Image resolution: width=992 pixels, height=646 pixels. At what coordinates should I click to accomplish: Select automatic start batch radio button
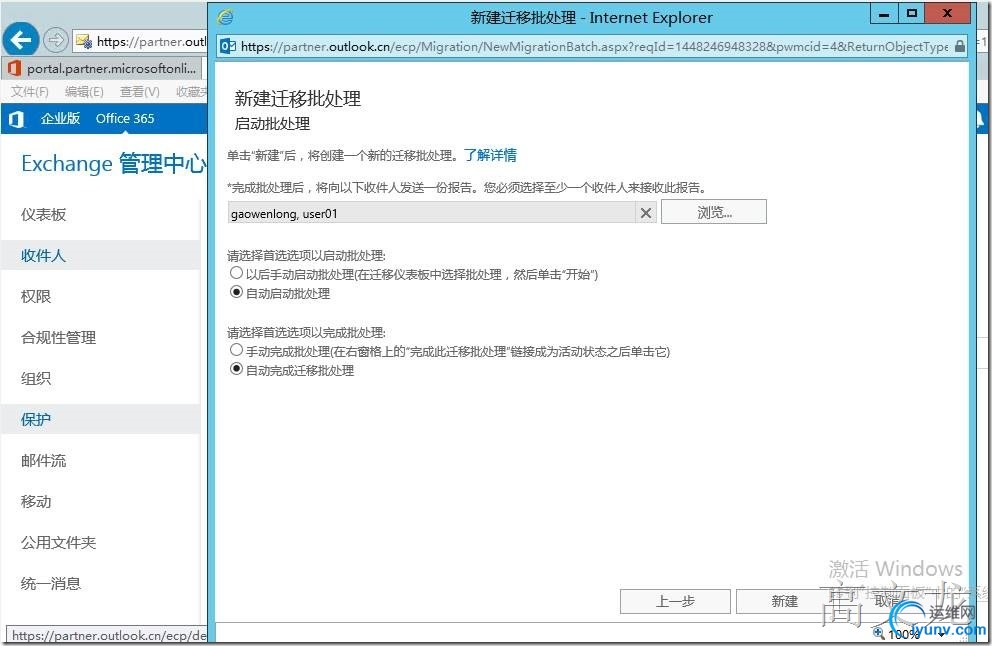tap(236, 292)
